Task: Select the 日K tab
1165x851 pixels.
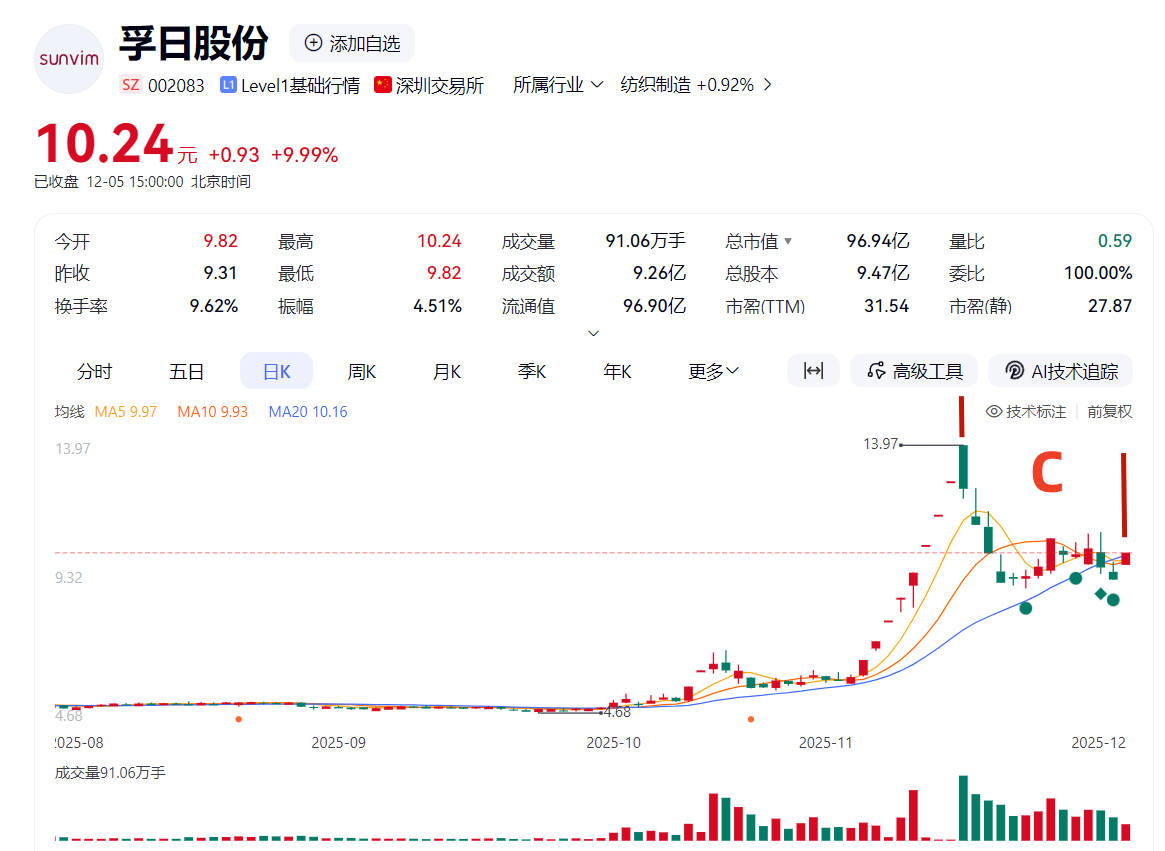Action: pyautogui.click(x=276, y=371)
